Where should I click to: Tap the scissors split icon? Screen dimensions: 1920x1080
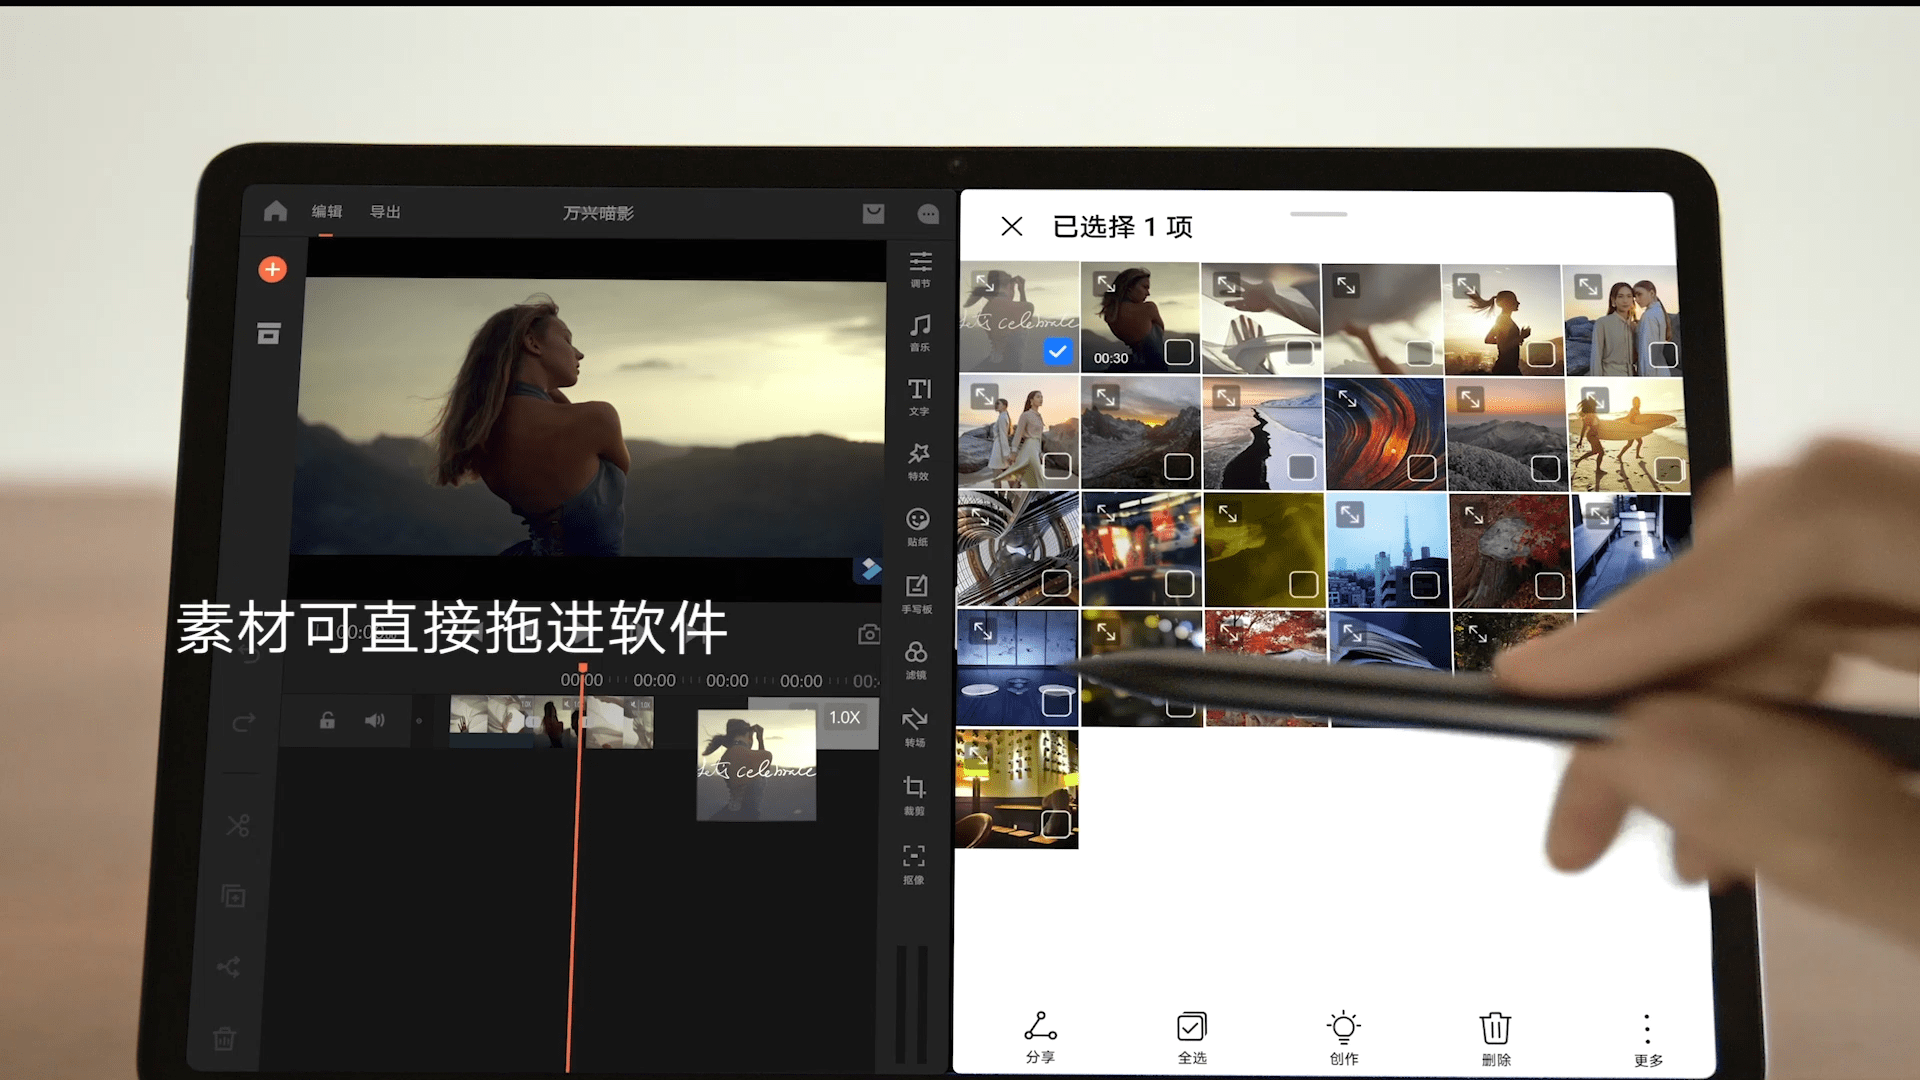tap(238, 825)
